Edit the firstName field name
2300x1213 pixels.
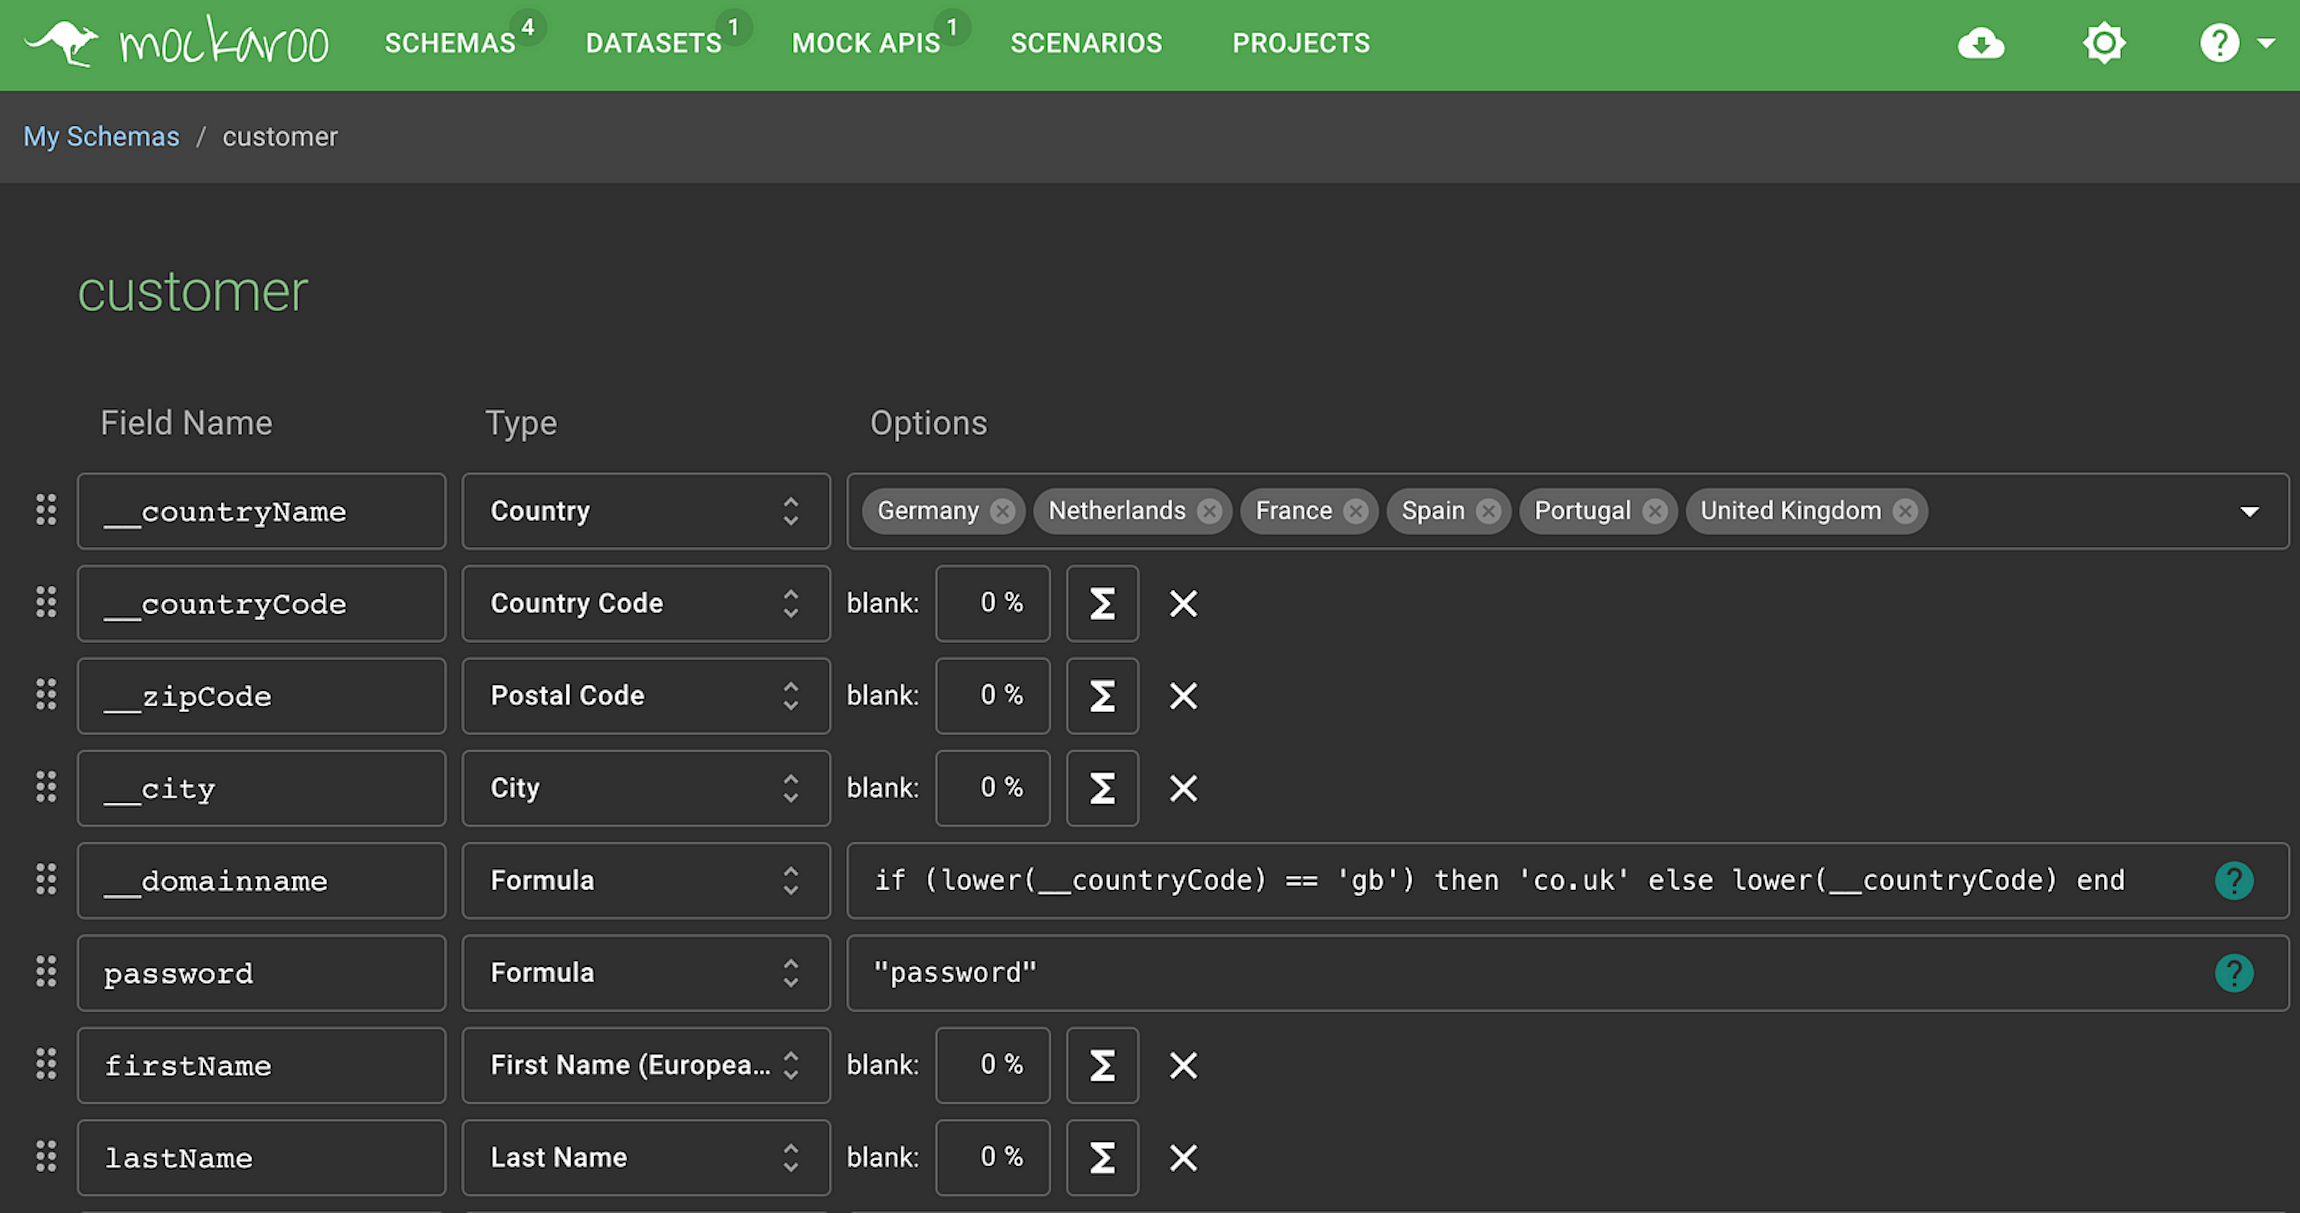pos(261,1065)
